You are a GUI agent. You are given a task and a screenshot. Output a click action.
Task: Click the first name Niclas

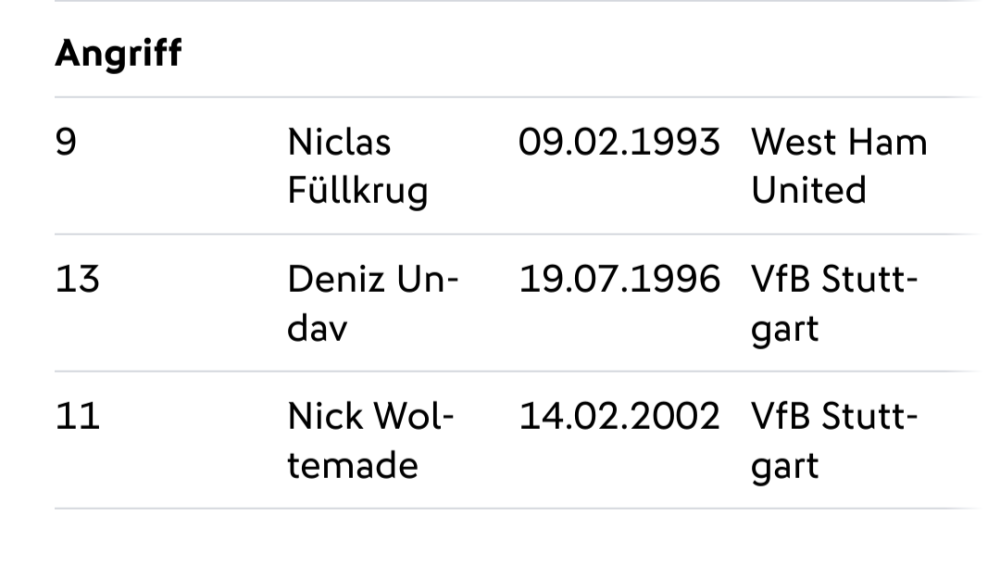(339, 143)
